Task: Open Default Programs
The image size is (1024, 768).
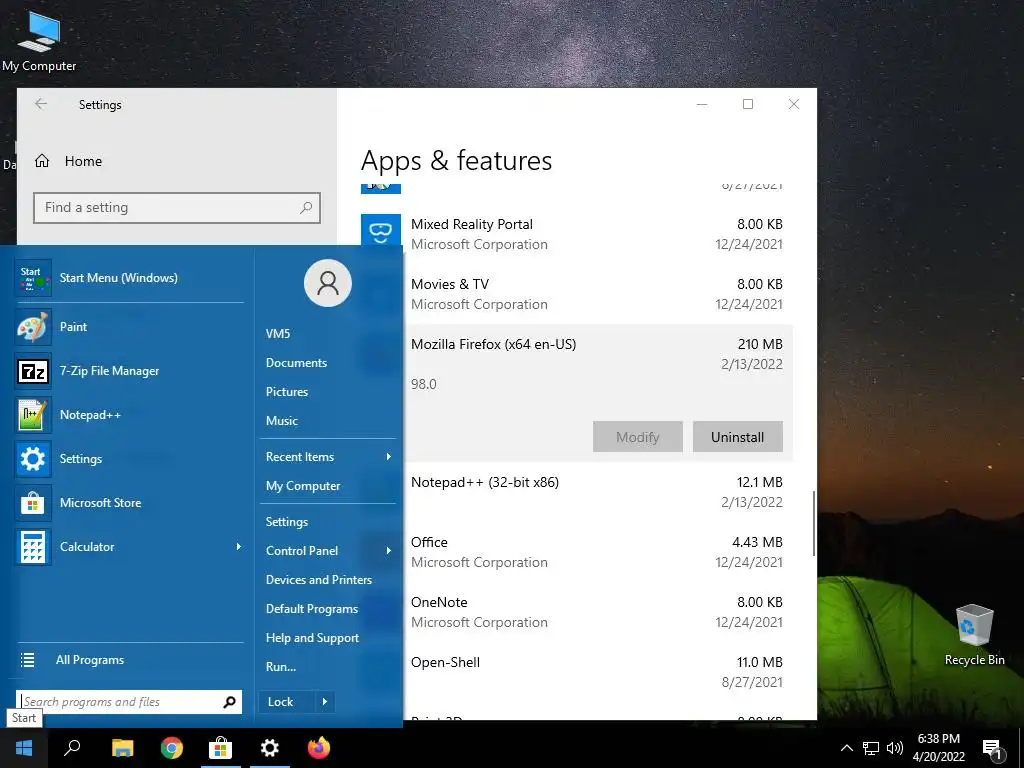Action: point(312,609)
